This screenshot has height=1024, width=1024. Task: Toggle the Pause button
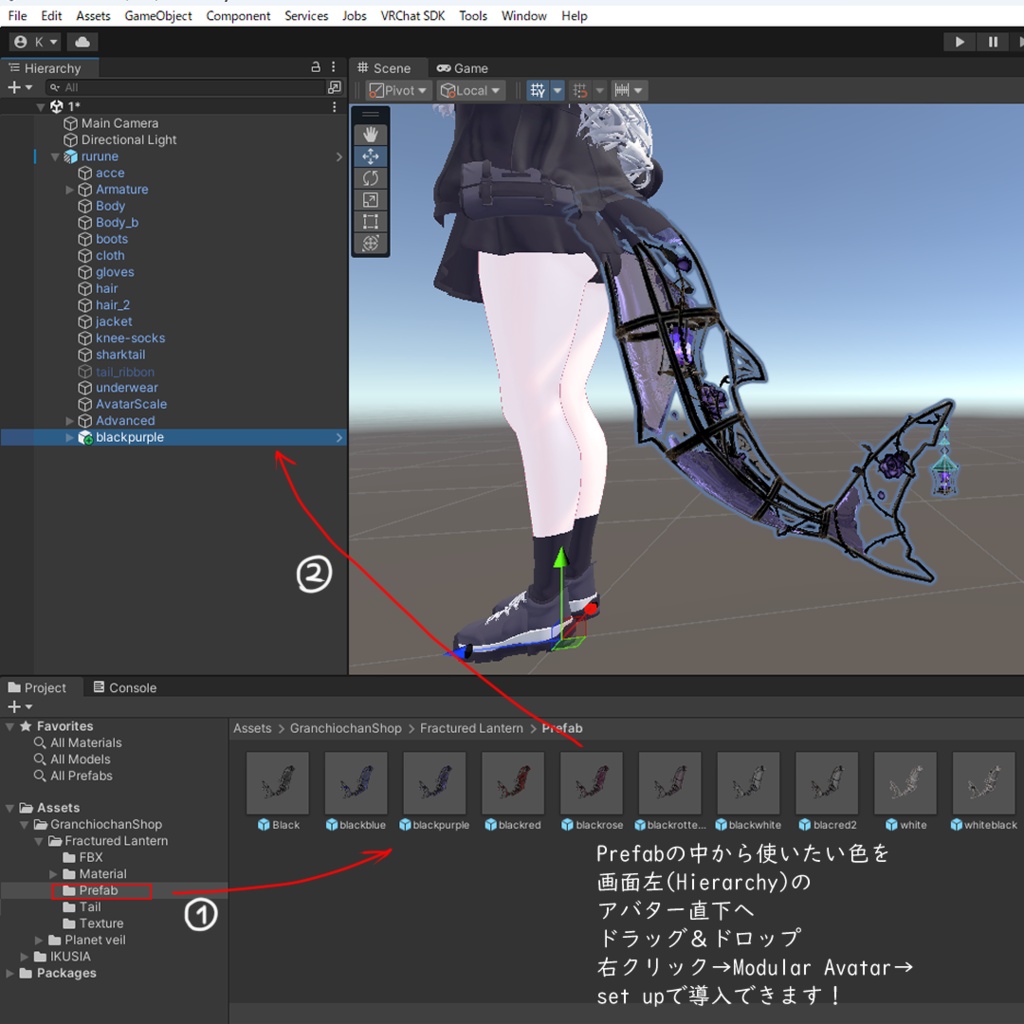pos(993,42)
